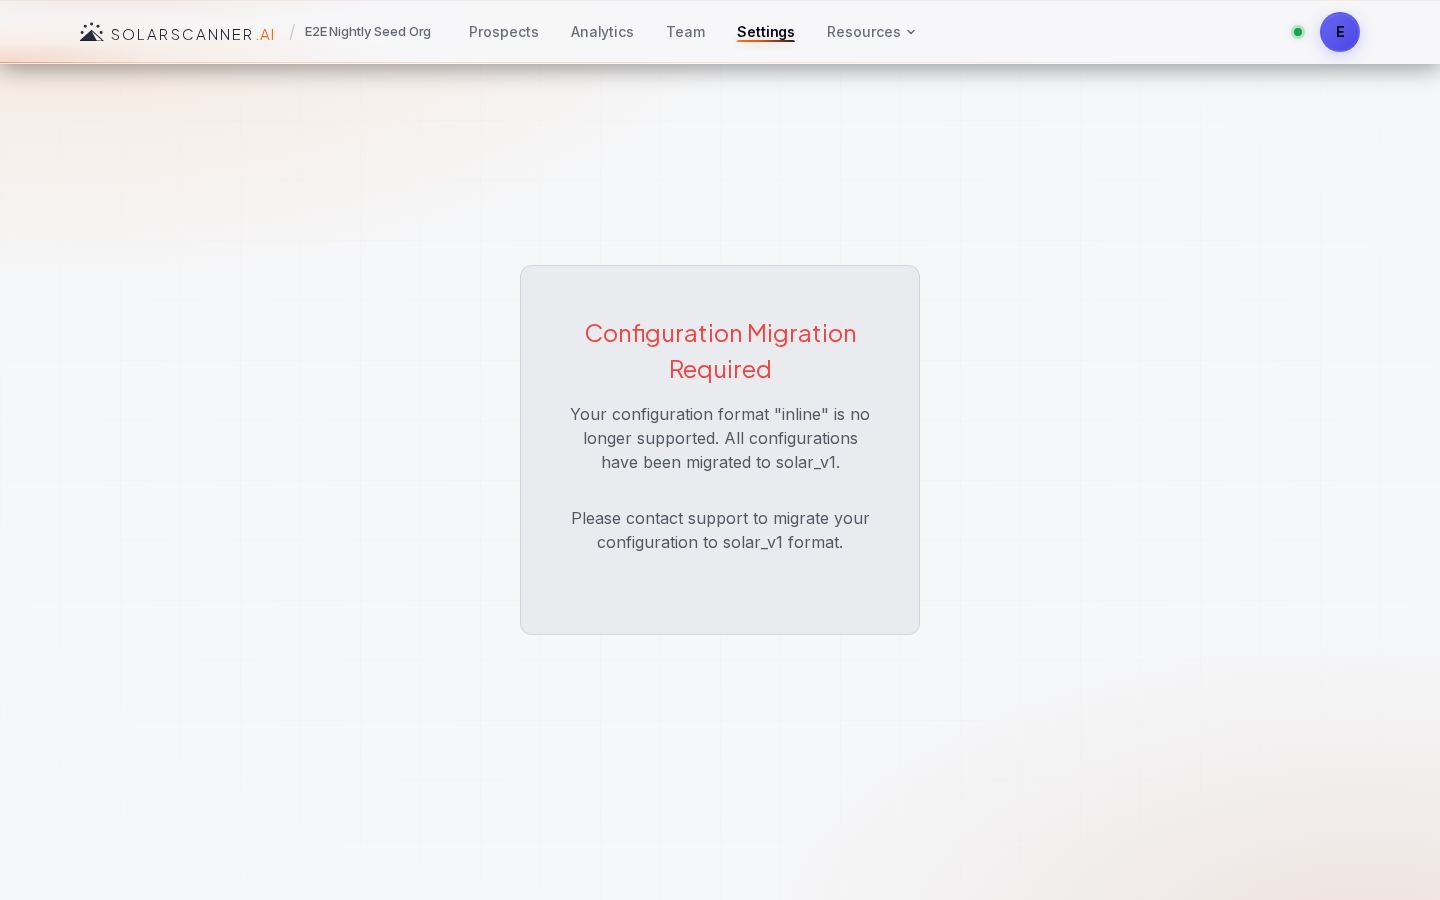Click the green status indicator dot

pyautogui.click(x=1298, y=32)
